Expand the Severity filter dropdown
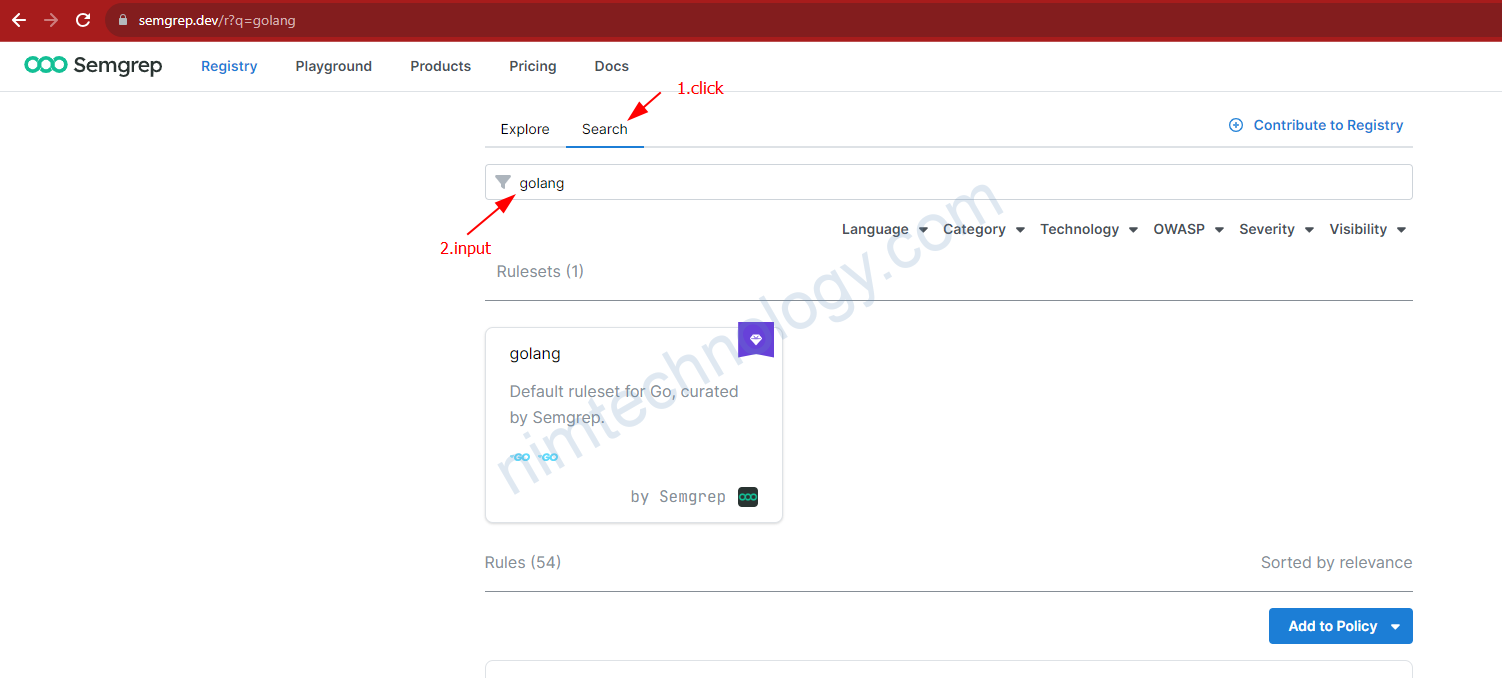This screenshot has height=678, width=1502. (x=1276, y=229)
